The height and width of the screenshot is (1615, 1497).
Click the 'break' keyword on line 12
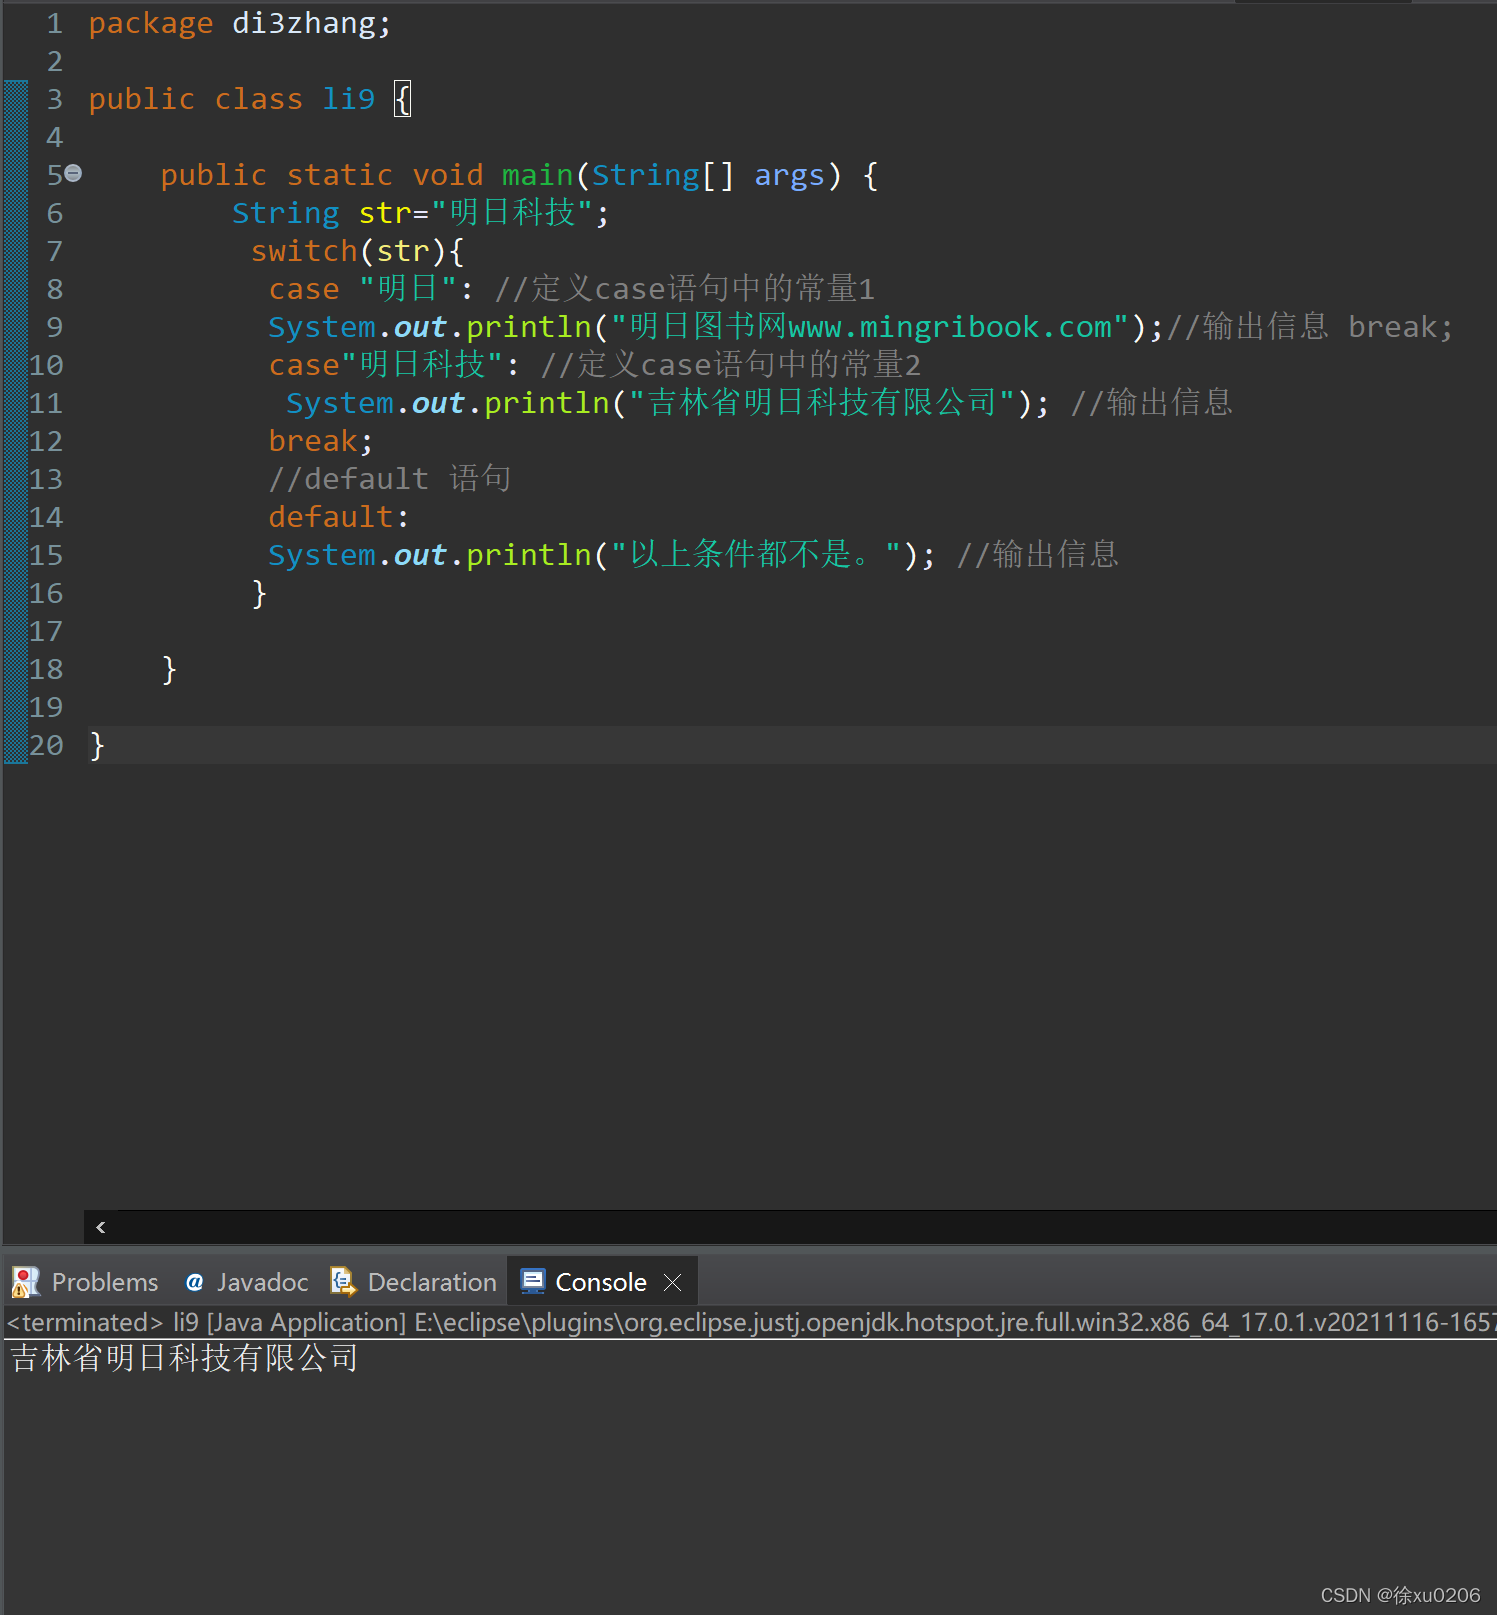click(313, 441)
